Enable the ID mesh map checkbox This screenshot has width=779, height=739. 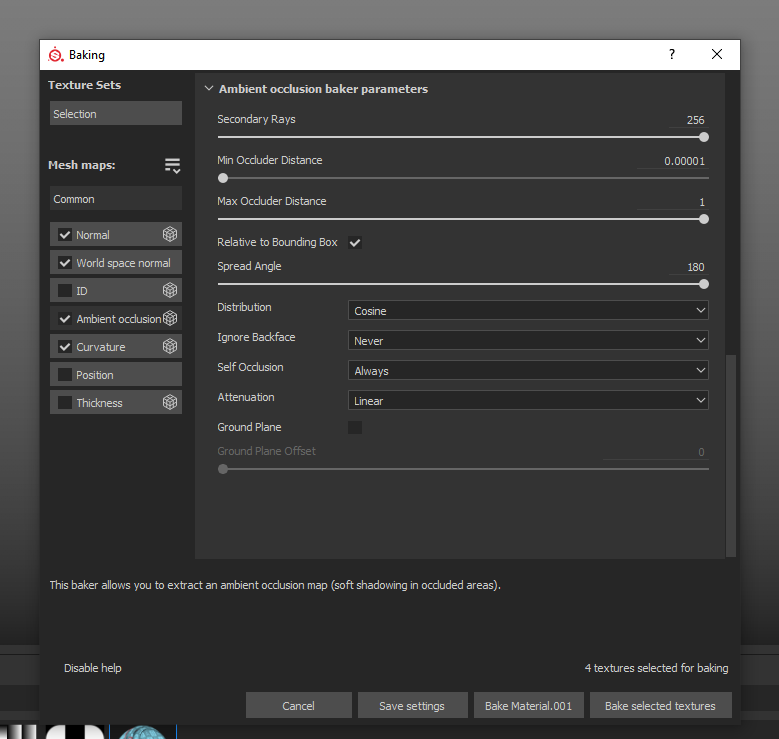point(65,291)
